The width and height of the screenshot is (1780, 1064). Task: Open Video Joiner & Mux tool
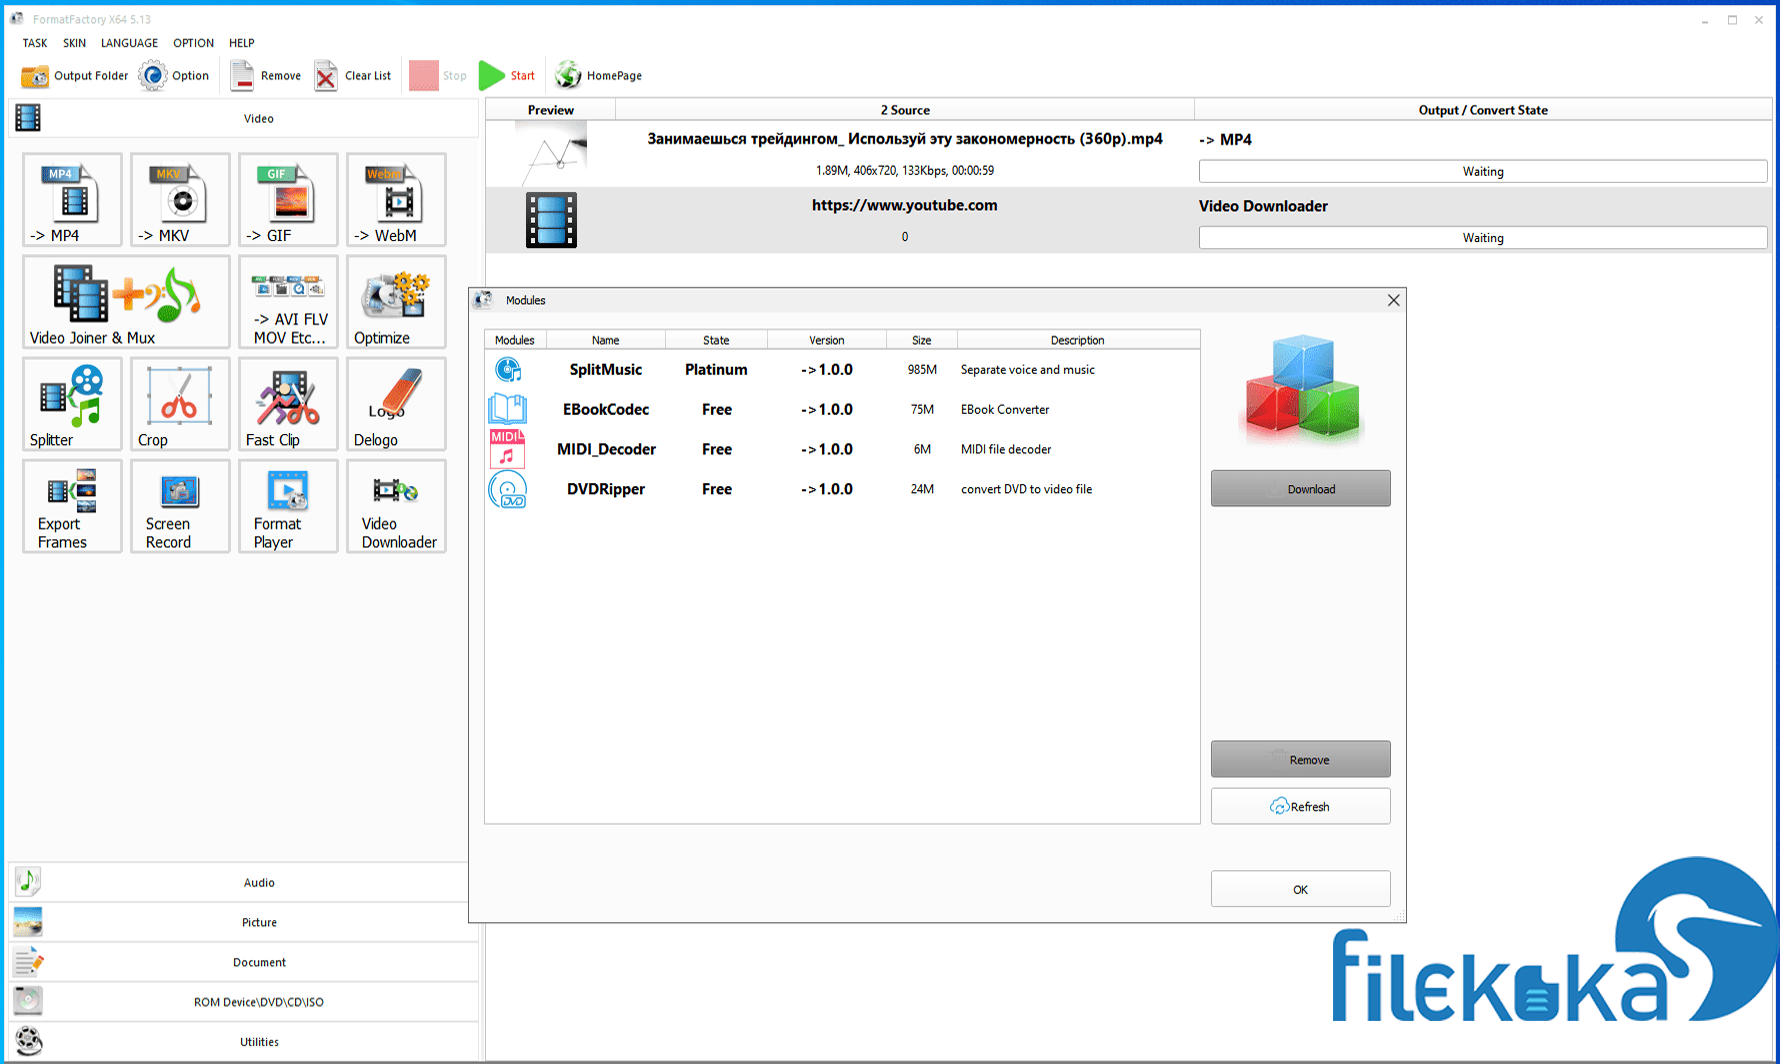[126, 301]
